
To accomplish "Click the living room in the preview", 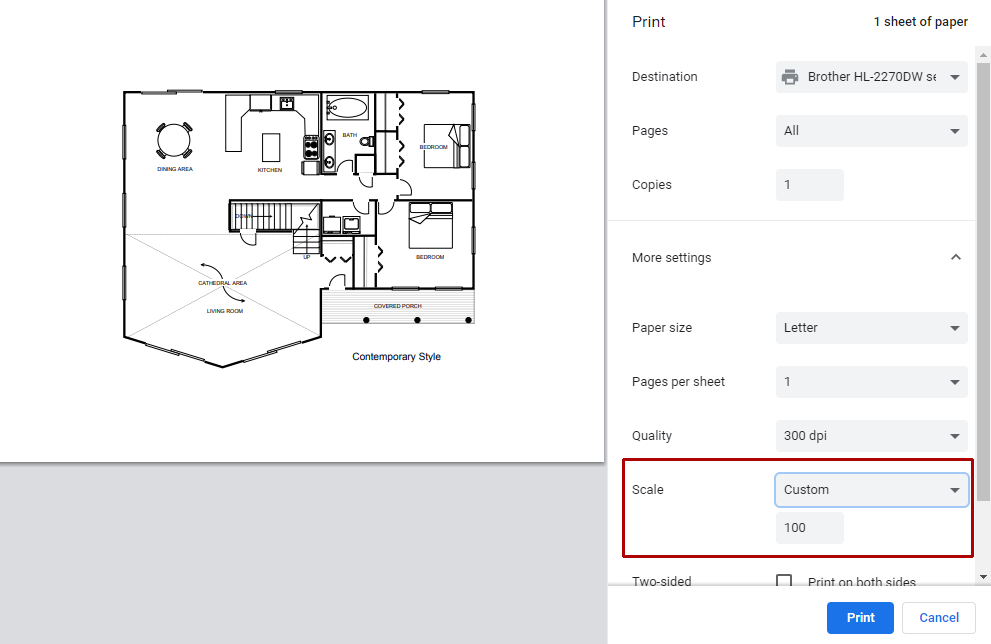I will (x=224, y=310).
